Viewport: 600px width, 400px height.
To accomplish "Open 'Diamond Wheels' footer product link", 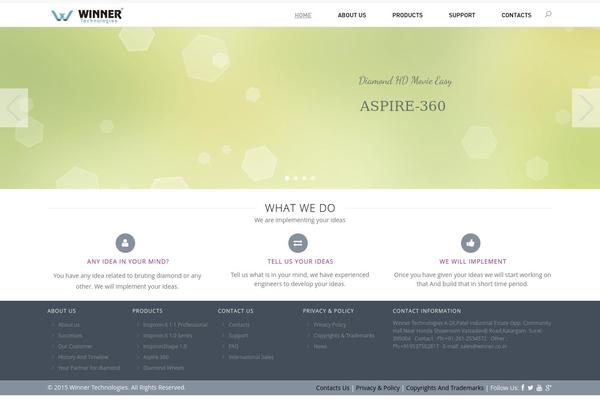I will click(x=163, y=368).
